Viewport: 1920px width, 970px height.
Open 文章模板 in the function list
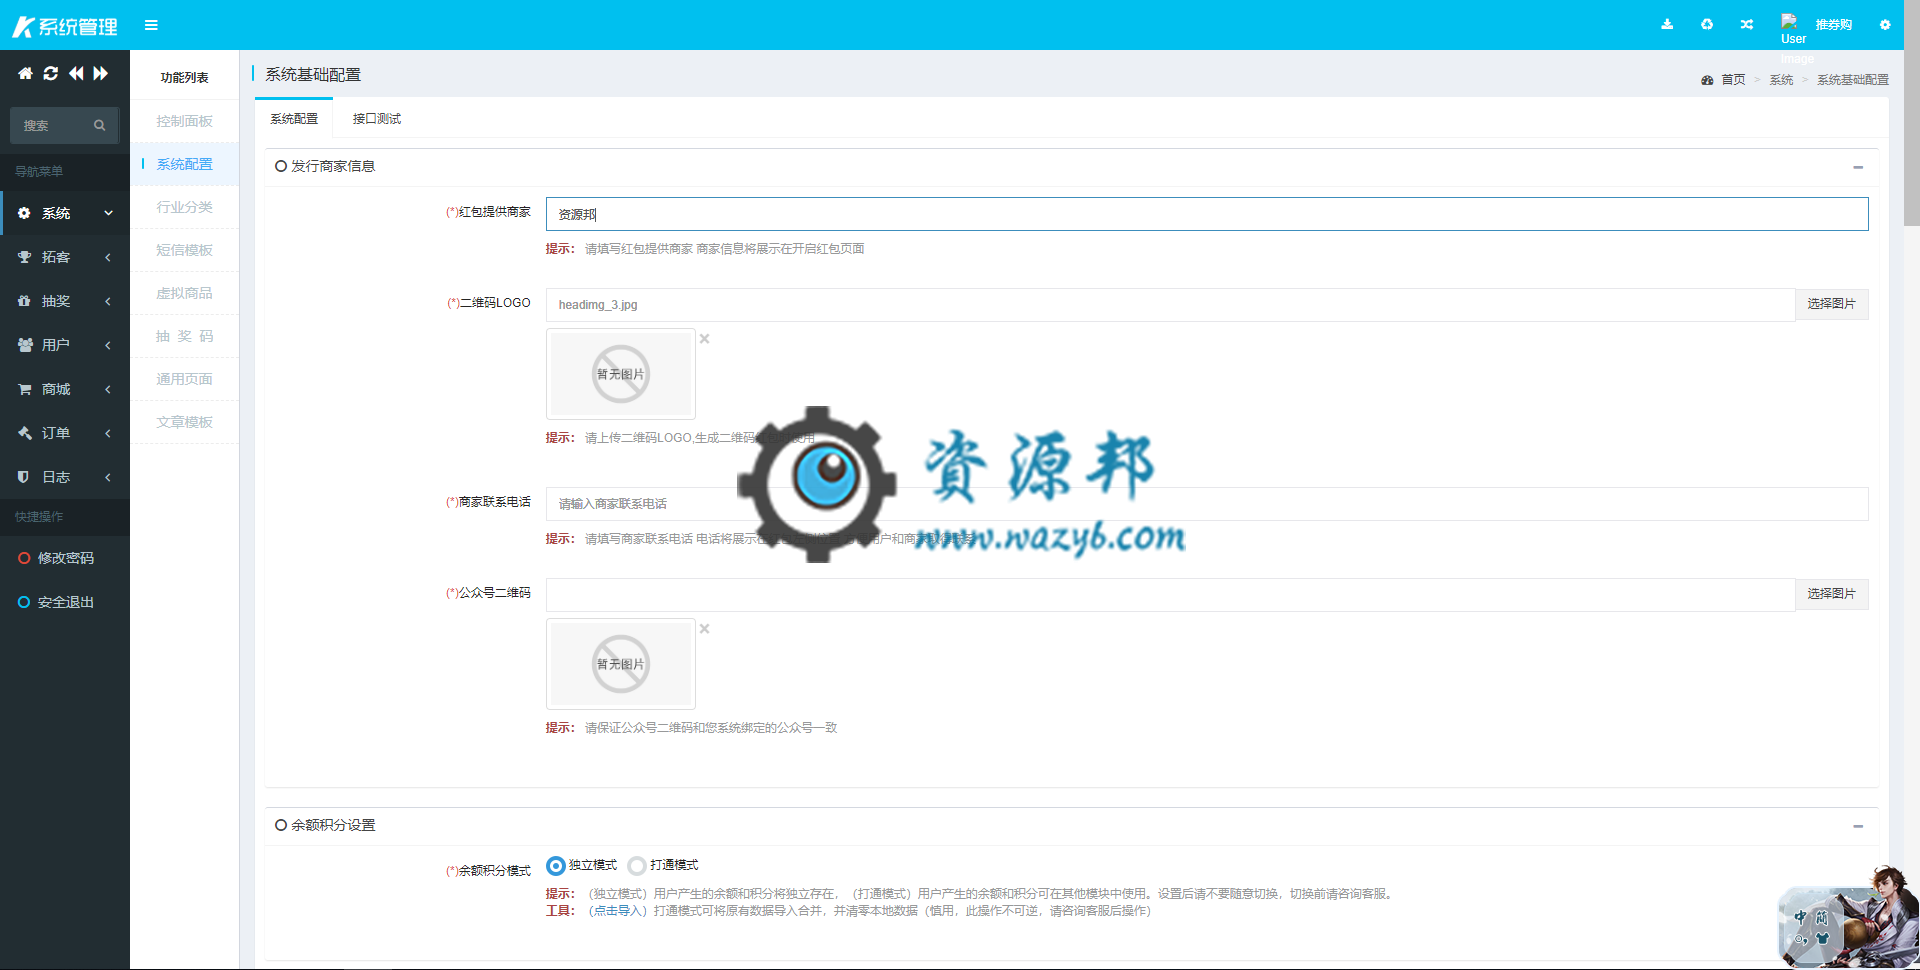184,422
